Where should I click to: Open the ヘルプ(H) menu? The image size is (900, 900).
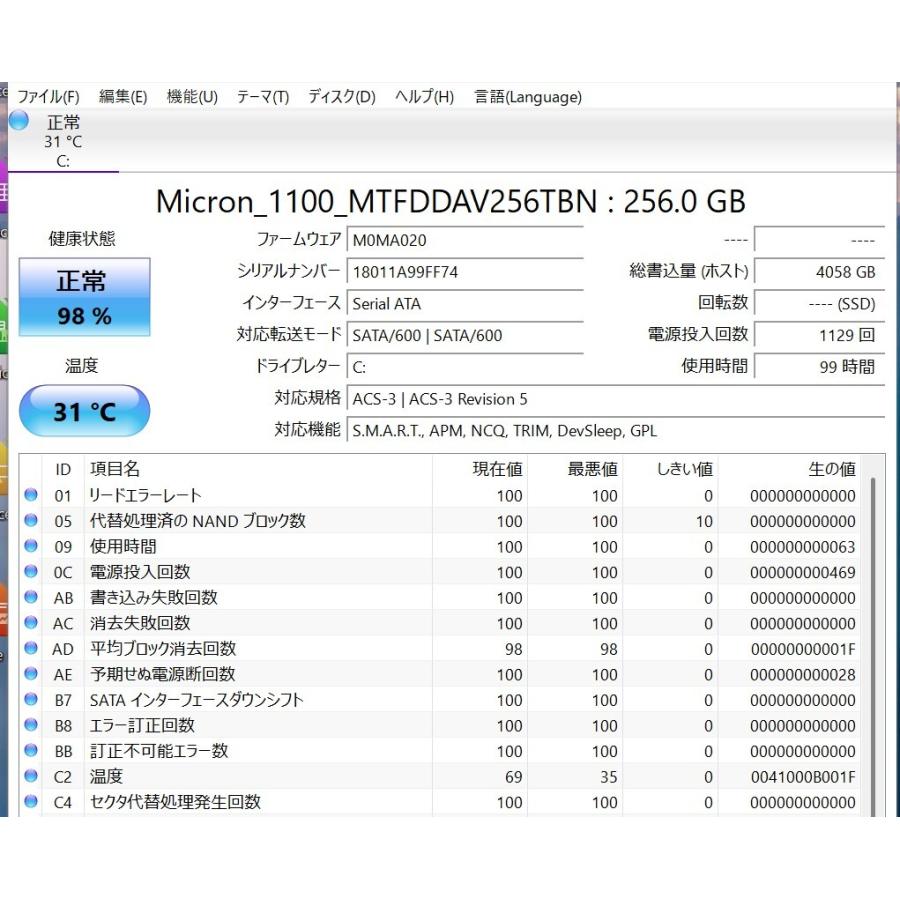pos(423,97)
